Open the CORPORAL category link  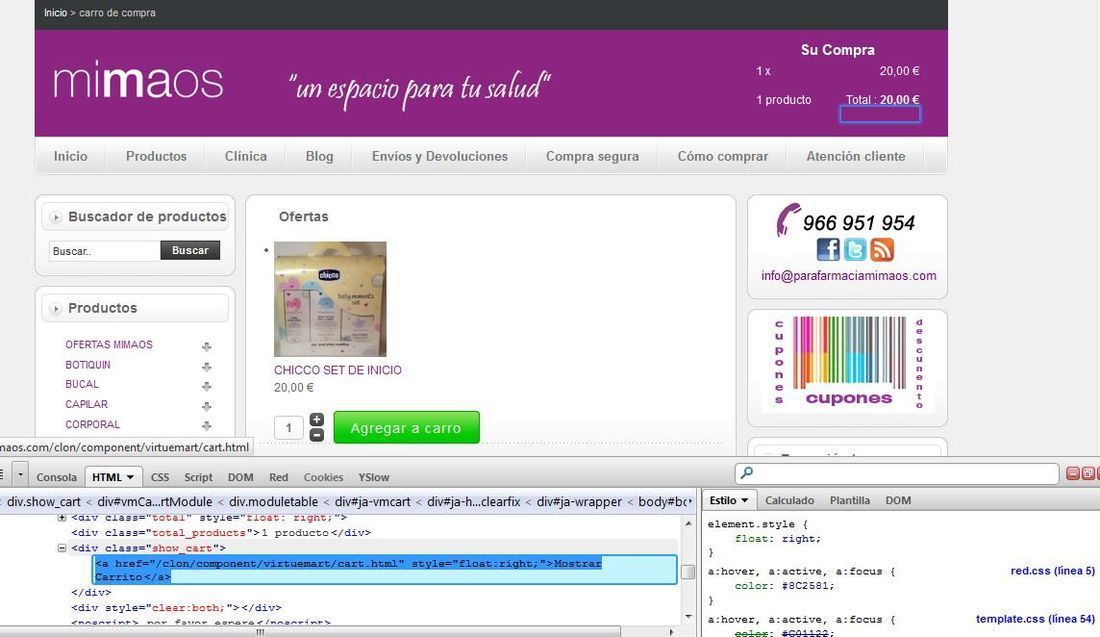pos(93,424)
